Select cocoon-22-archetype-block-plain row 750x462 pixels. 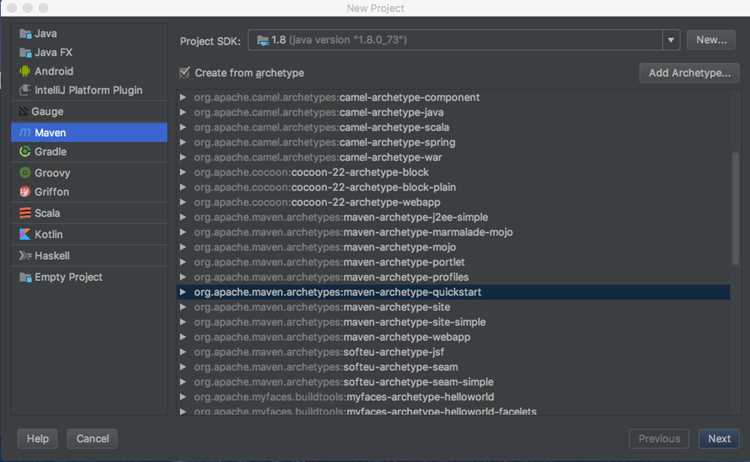(453, 187)
